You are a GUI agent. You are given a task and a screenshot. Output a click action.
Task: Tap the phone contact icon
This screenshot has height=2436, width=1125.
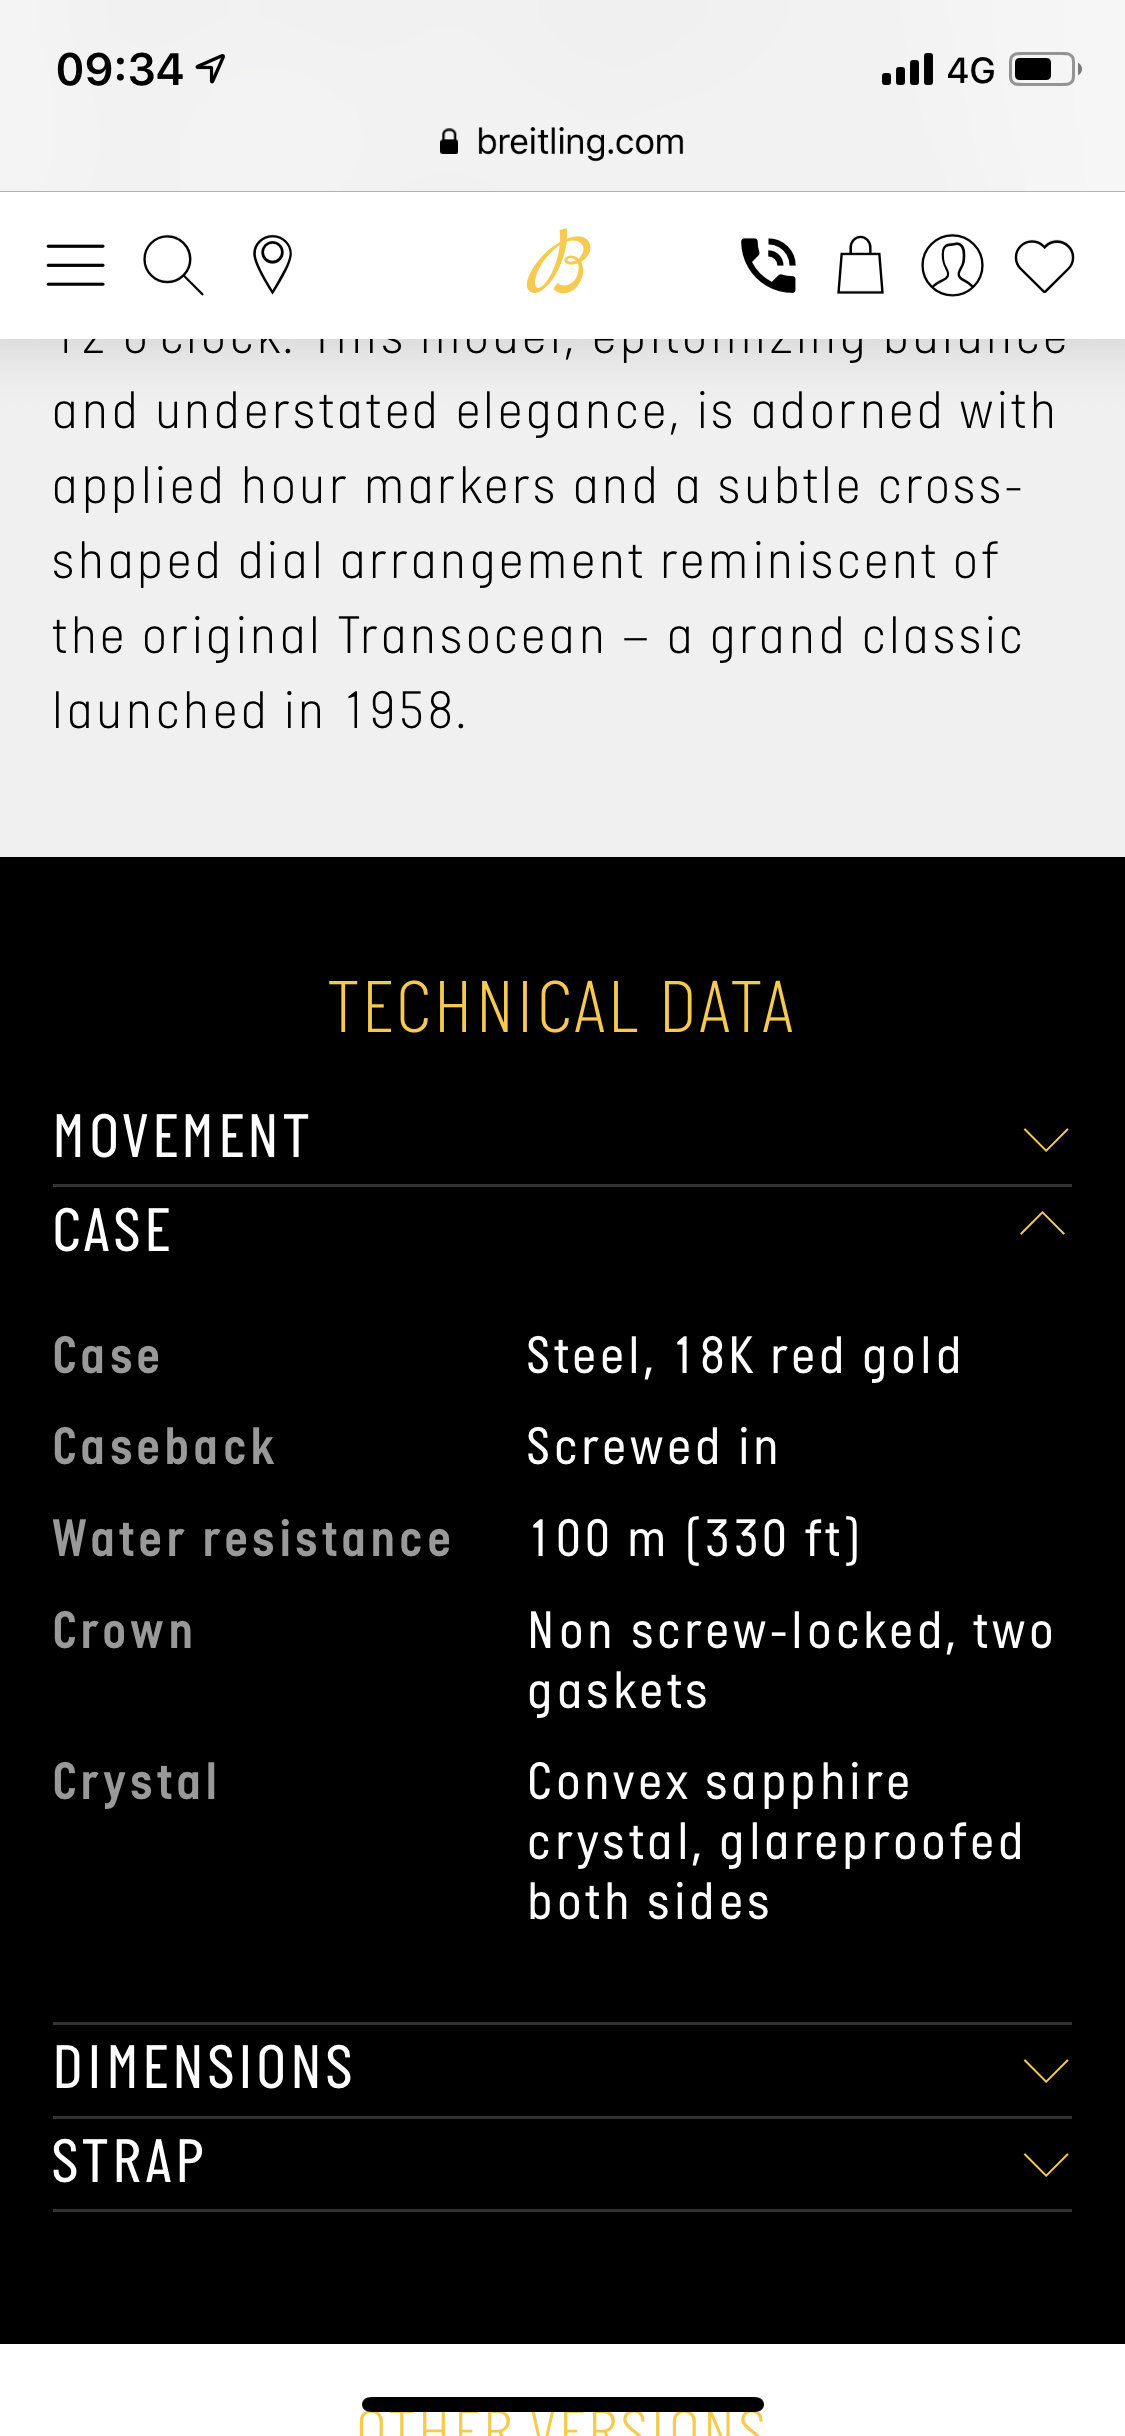pyautogui.click(x=768, y=265)
